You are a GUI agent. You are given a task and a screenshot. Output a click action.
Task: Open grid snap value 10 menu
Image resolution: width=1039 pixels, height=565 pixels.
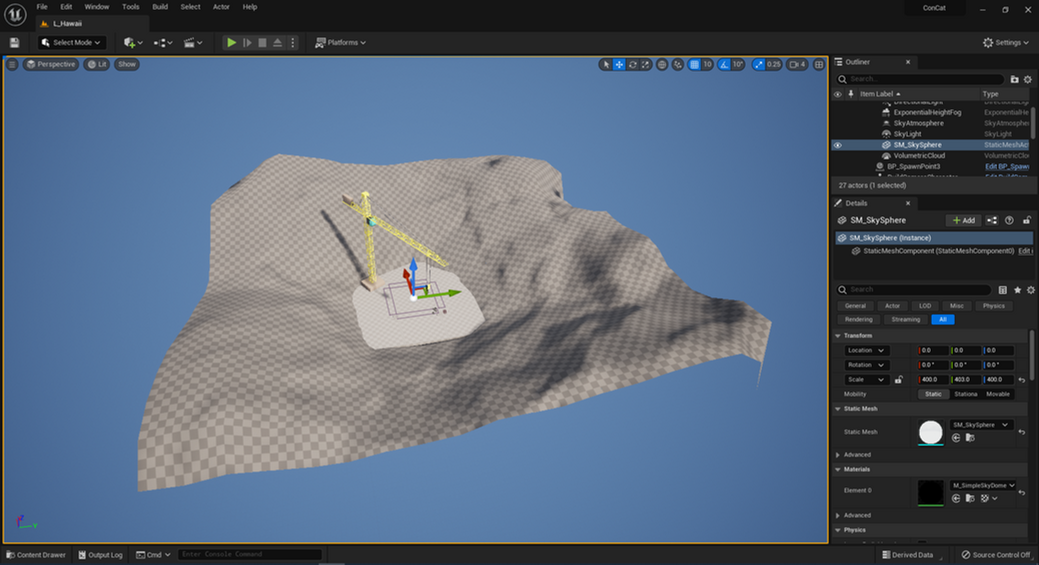(707, 64)
